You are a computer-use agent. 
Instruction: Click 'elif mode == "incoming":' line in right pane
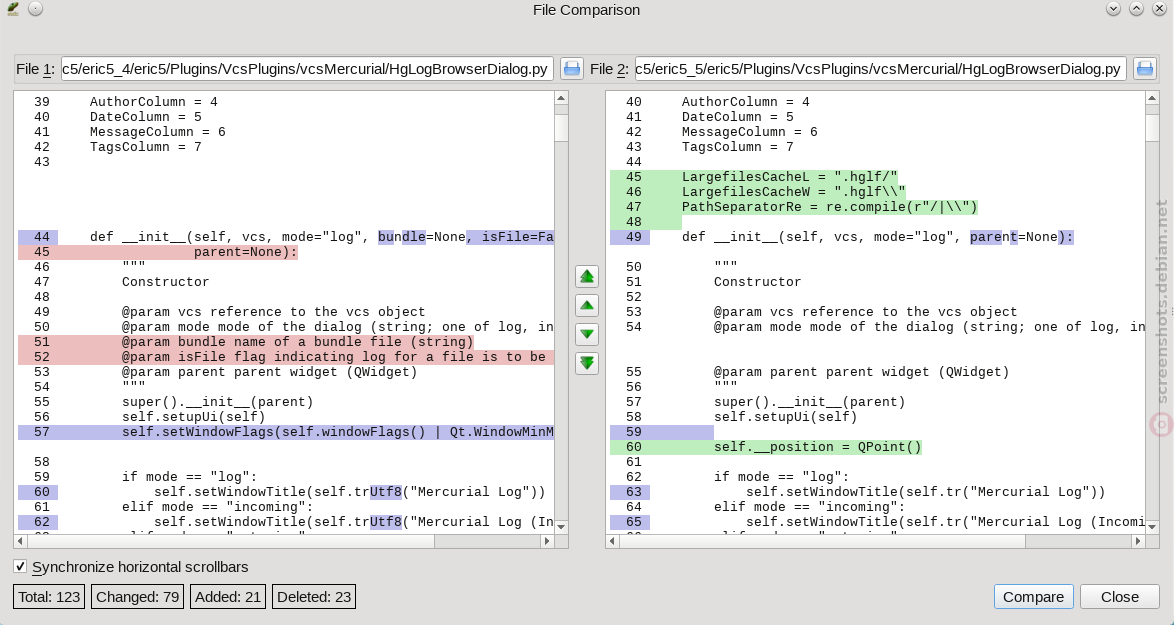coord(809,507)
